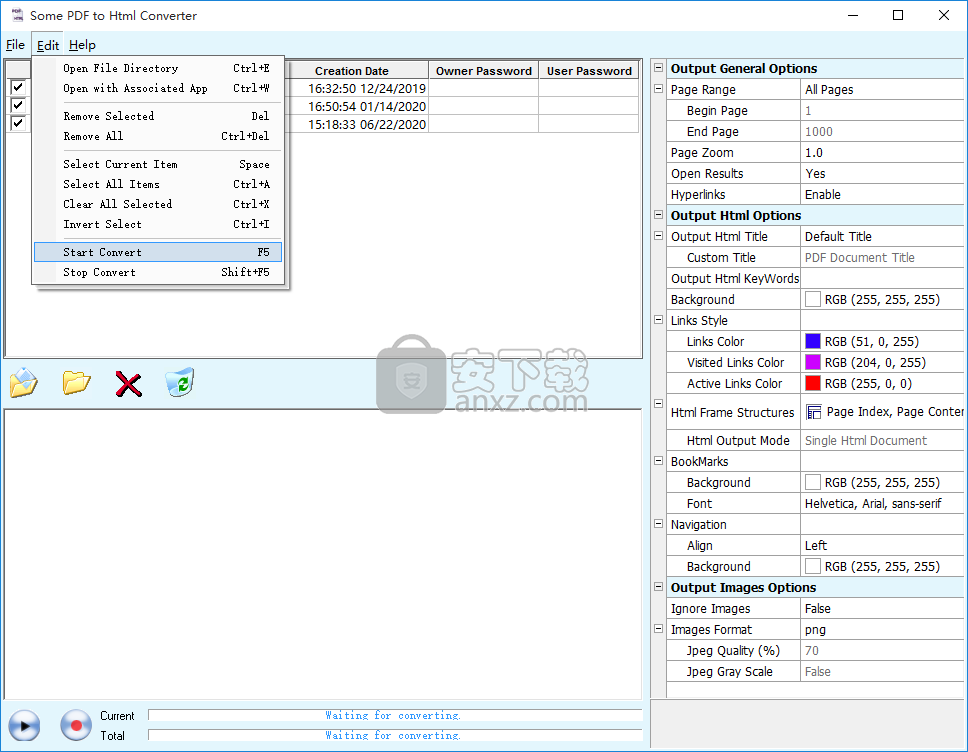Image resolution: width=968 pixels, height=752 pixels.
Task: Pick the Links Color blue swatch
Action: [813, 341]
